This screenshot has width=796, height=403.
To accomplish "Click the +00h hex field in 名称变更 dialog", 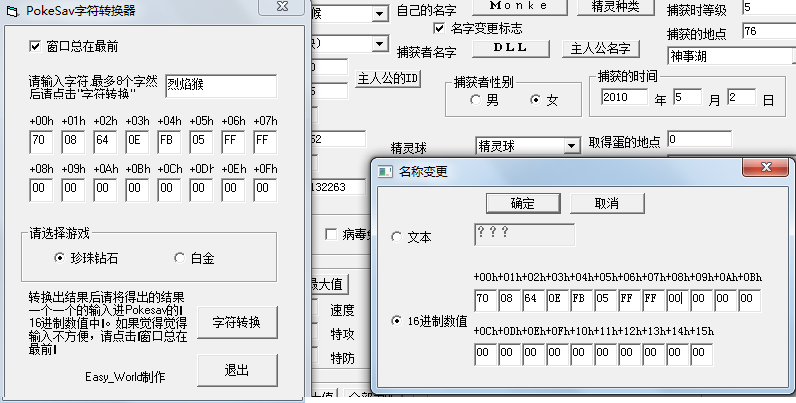I will [x=485, y=300].
